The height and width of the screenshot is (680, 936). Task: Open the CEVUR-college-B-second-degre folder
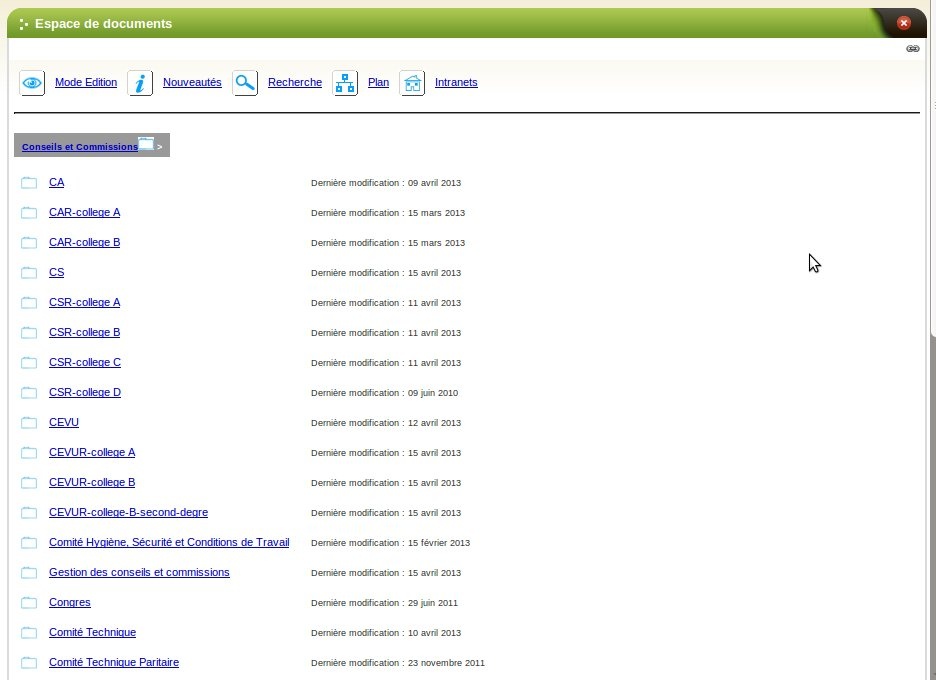coord(128,513)
